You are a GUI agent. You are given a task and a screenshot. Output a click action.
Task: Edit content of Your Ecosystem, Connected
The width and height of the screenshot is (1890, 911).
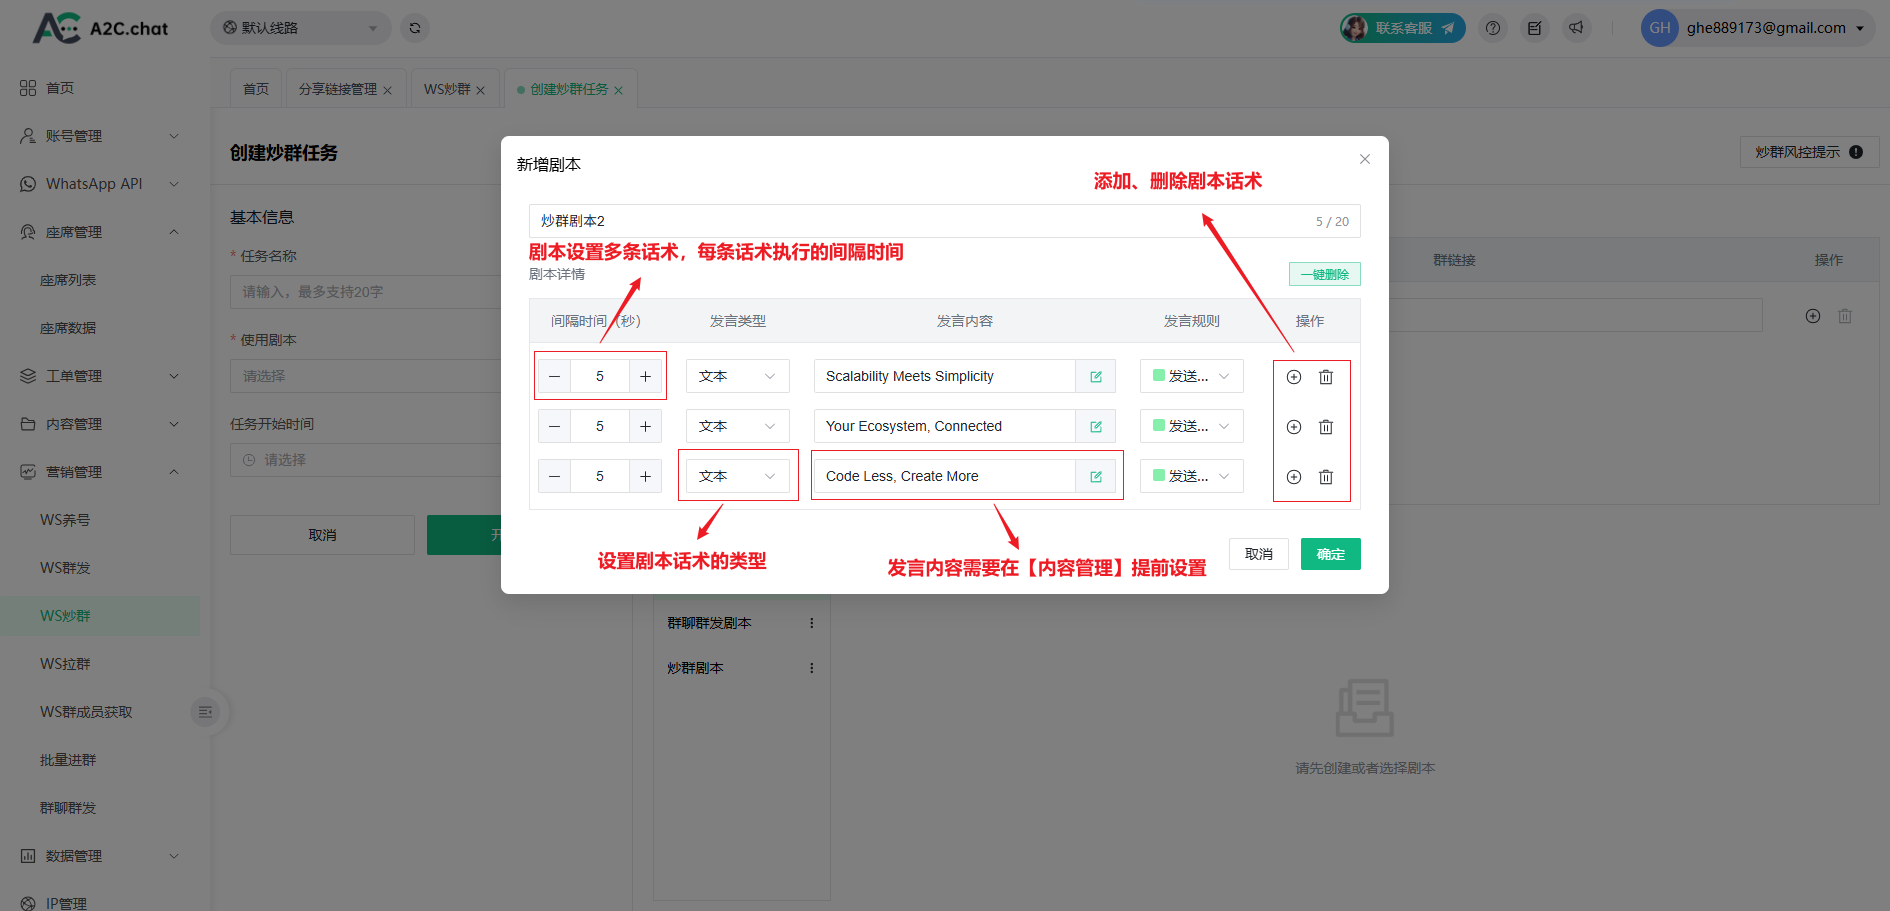(1096, 427)
